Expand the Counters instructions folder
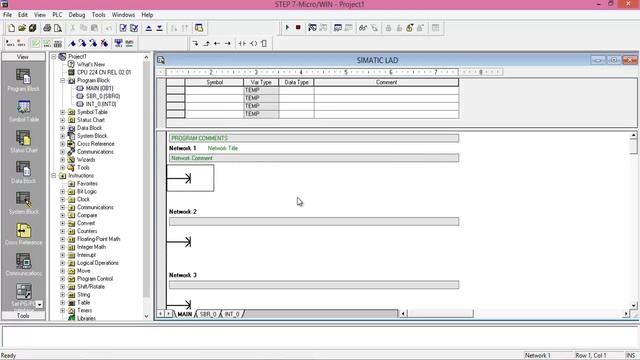 coord(62,231)
